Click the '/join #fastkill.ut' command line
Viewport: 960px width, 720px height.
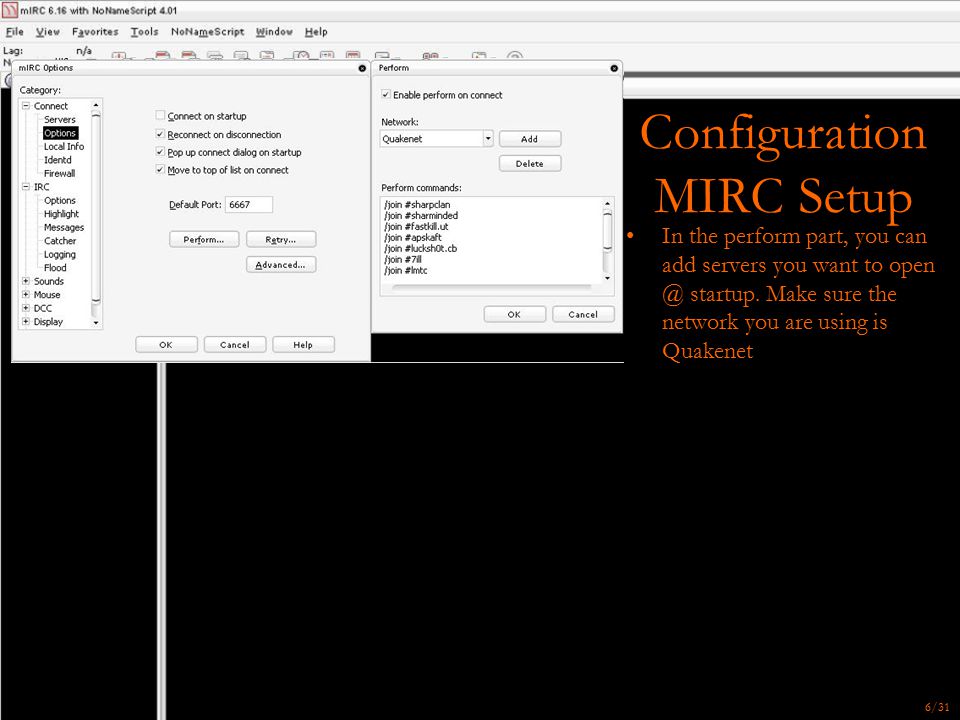coord(416,227)
